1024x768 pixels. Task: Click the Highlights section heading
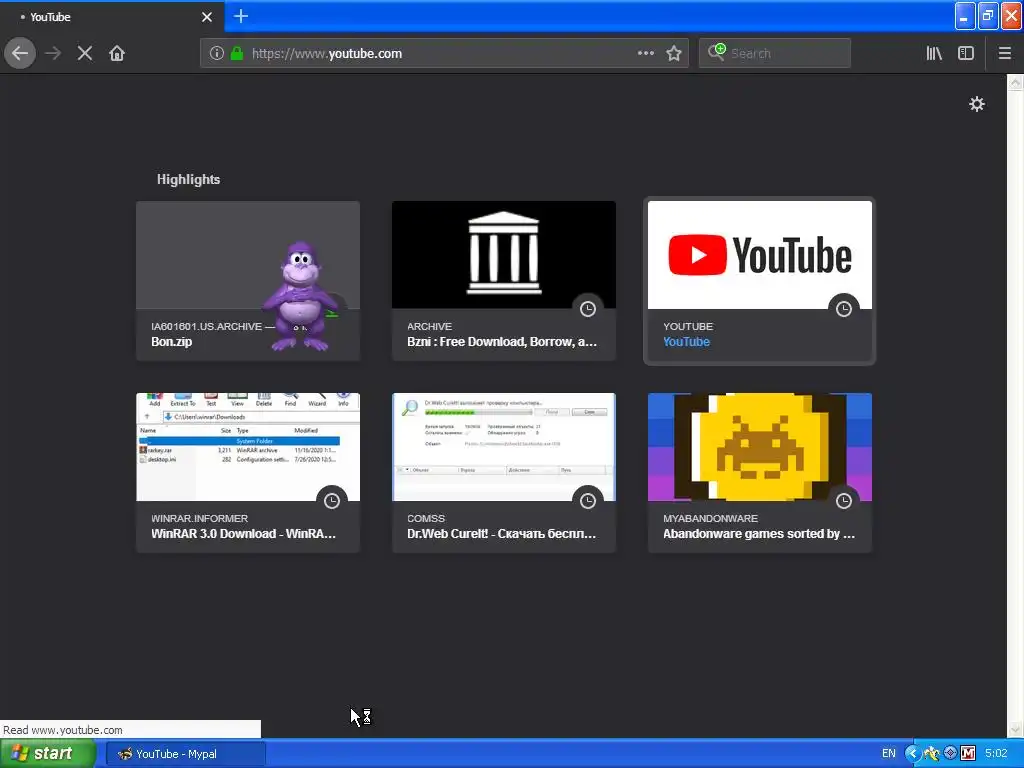point(188,180)
